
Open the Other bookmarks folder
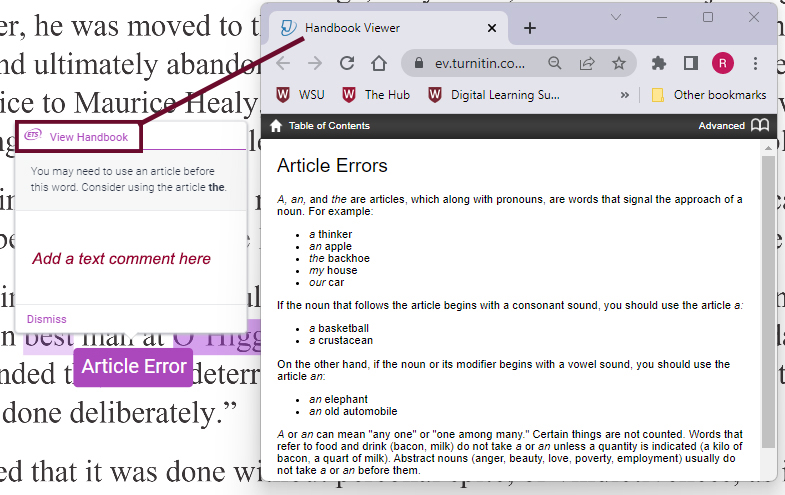[708, 95]
